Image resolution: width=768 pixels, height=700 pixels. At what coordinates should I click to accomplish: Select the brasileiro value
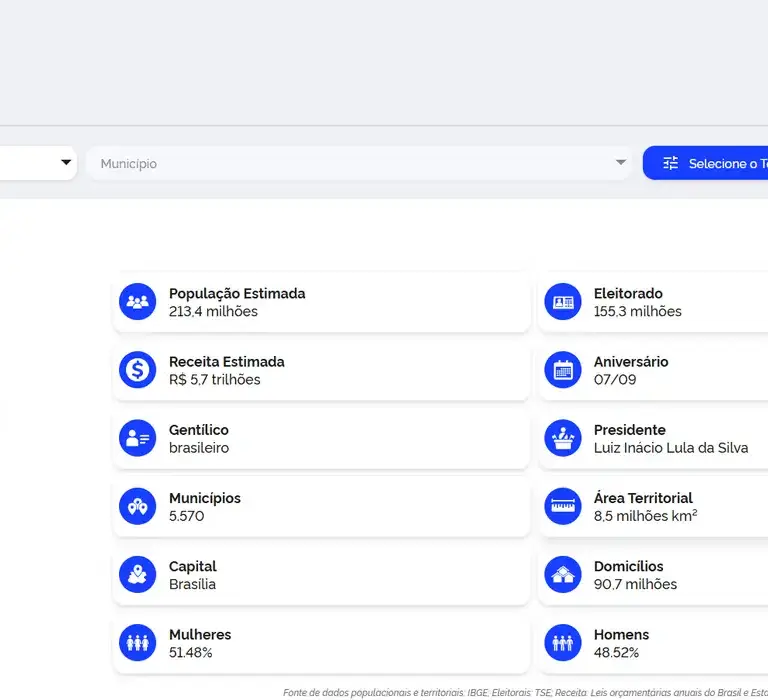pyautogui.click(x=199, y=448)
